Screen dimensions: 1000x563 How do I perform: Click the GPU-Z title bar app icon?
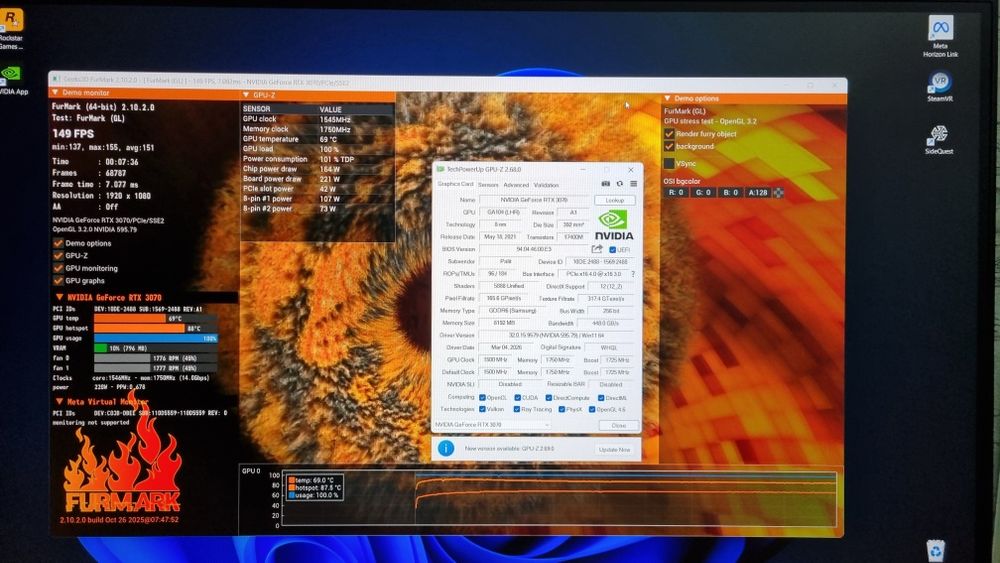pyautogui.click(x=440, y=170)
